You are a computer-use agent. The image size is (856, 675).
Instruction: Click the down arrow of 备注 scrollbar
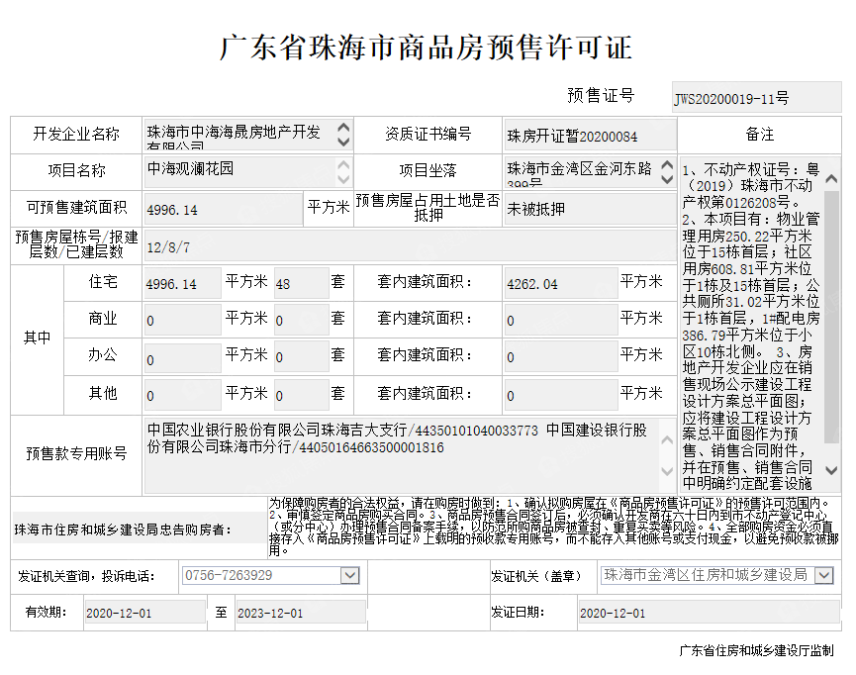pos(831,470)
